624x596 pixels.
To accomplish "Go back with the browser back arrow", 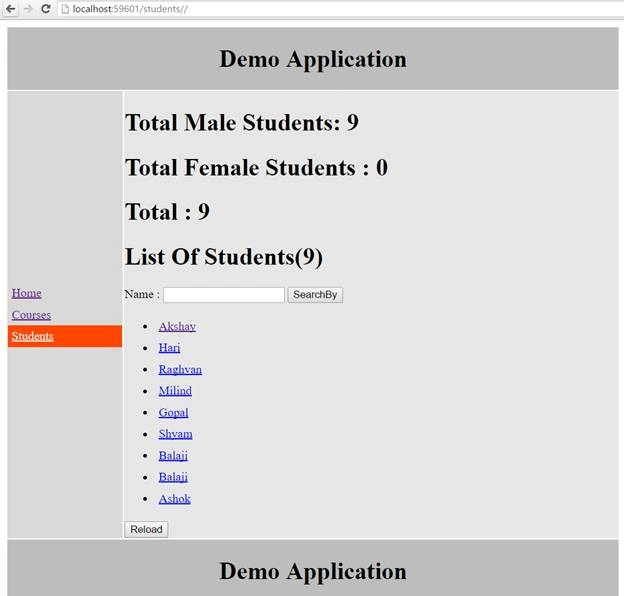I will point(11,9).
